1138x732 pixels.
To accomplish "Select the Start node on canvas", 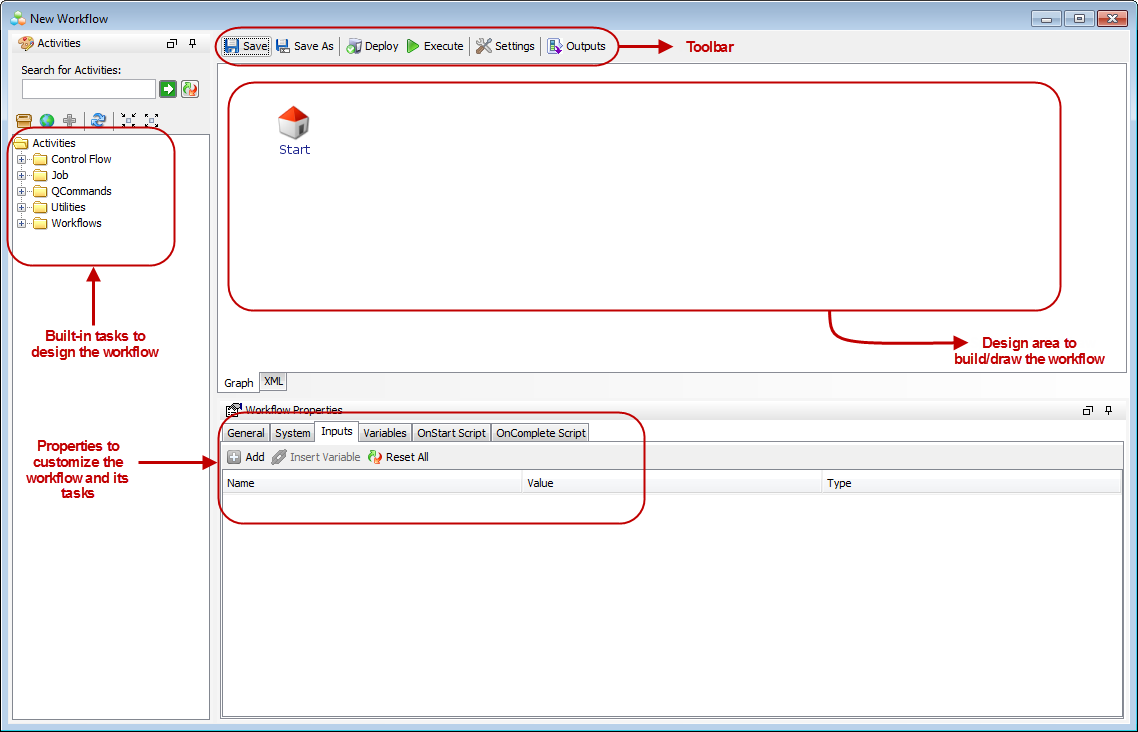I will [x=294, y=124].
